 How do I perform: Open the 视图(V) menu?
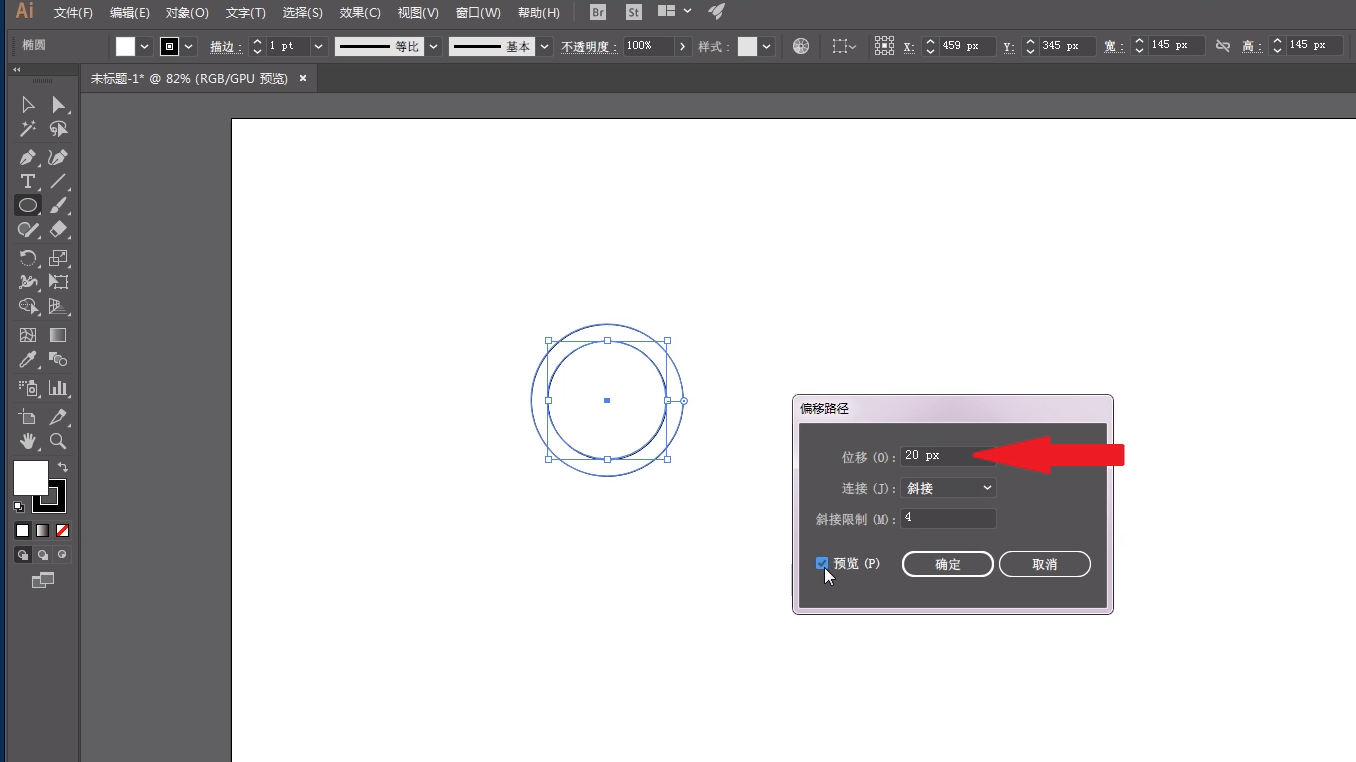point(418,13)
